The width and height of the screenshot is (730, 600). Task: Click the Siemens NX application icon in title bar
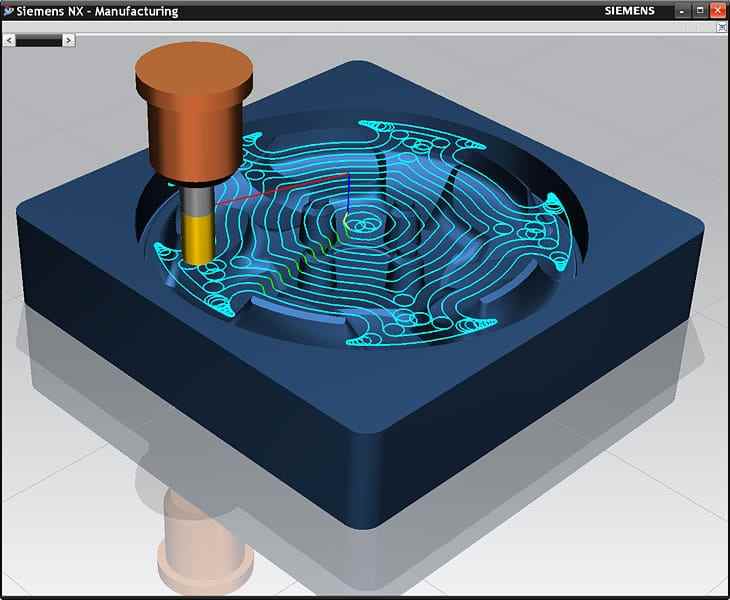click(8, 11)
